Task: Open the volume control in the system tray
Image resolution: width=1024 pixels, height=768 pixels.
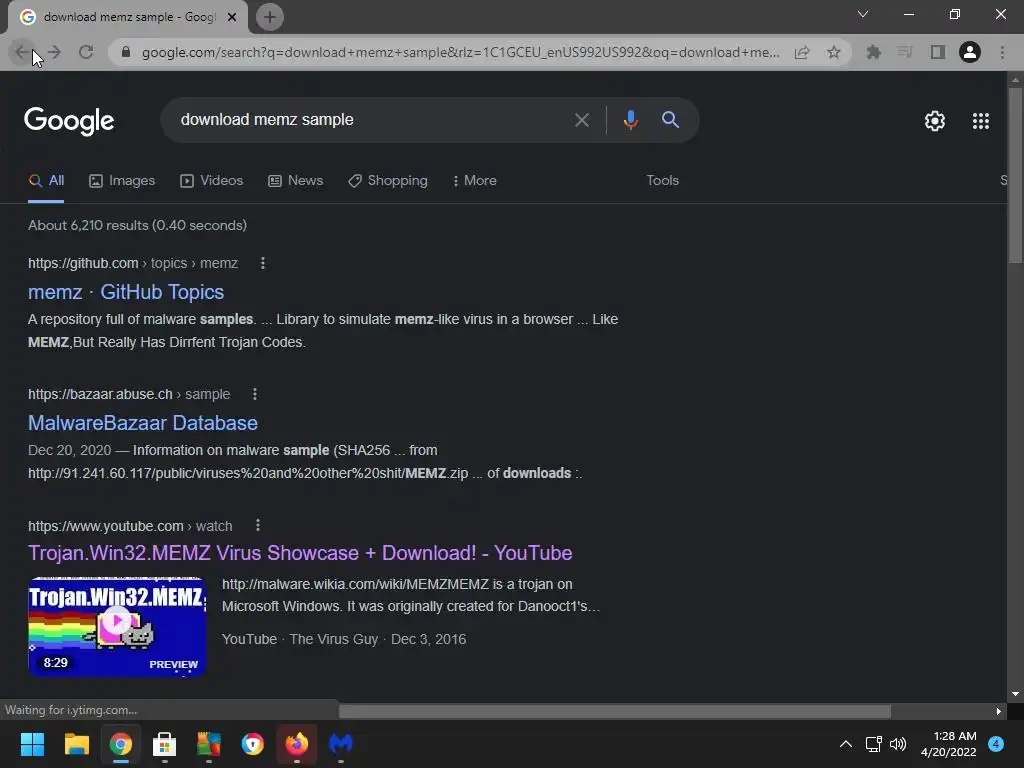Action: click(898, 744)
